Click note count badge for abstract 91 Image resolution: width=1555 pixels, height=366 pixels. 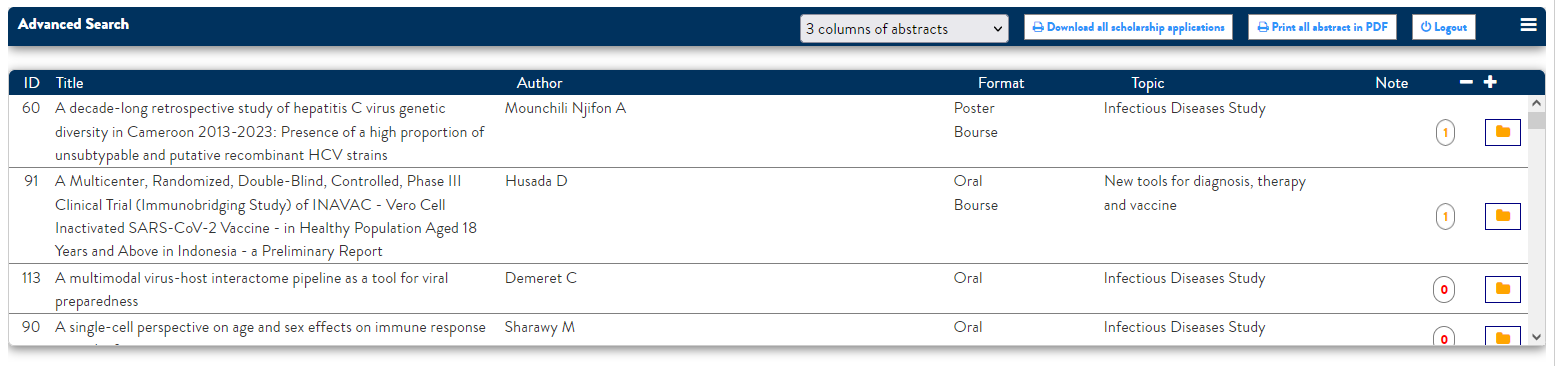pyautogui.click(x=1445, y=216)
